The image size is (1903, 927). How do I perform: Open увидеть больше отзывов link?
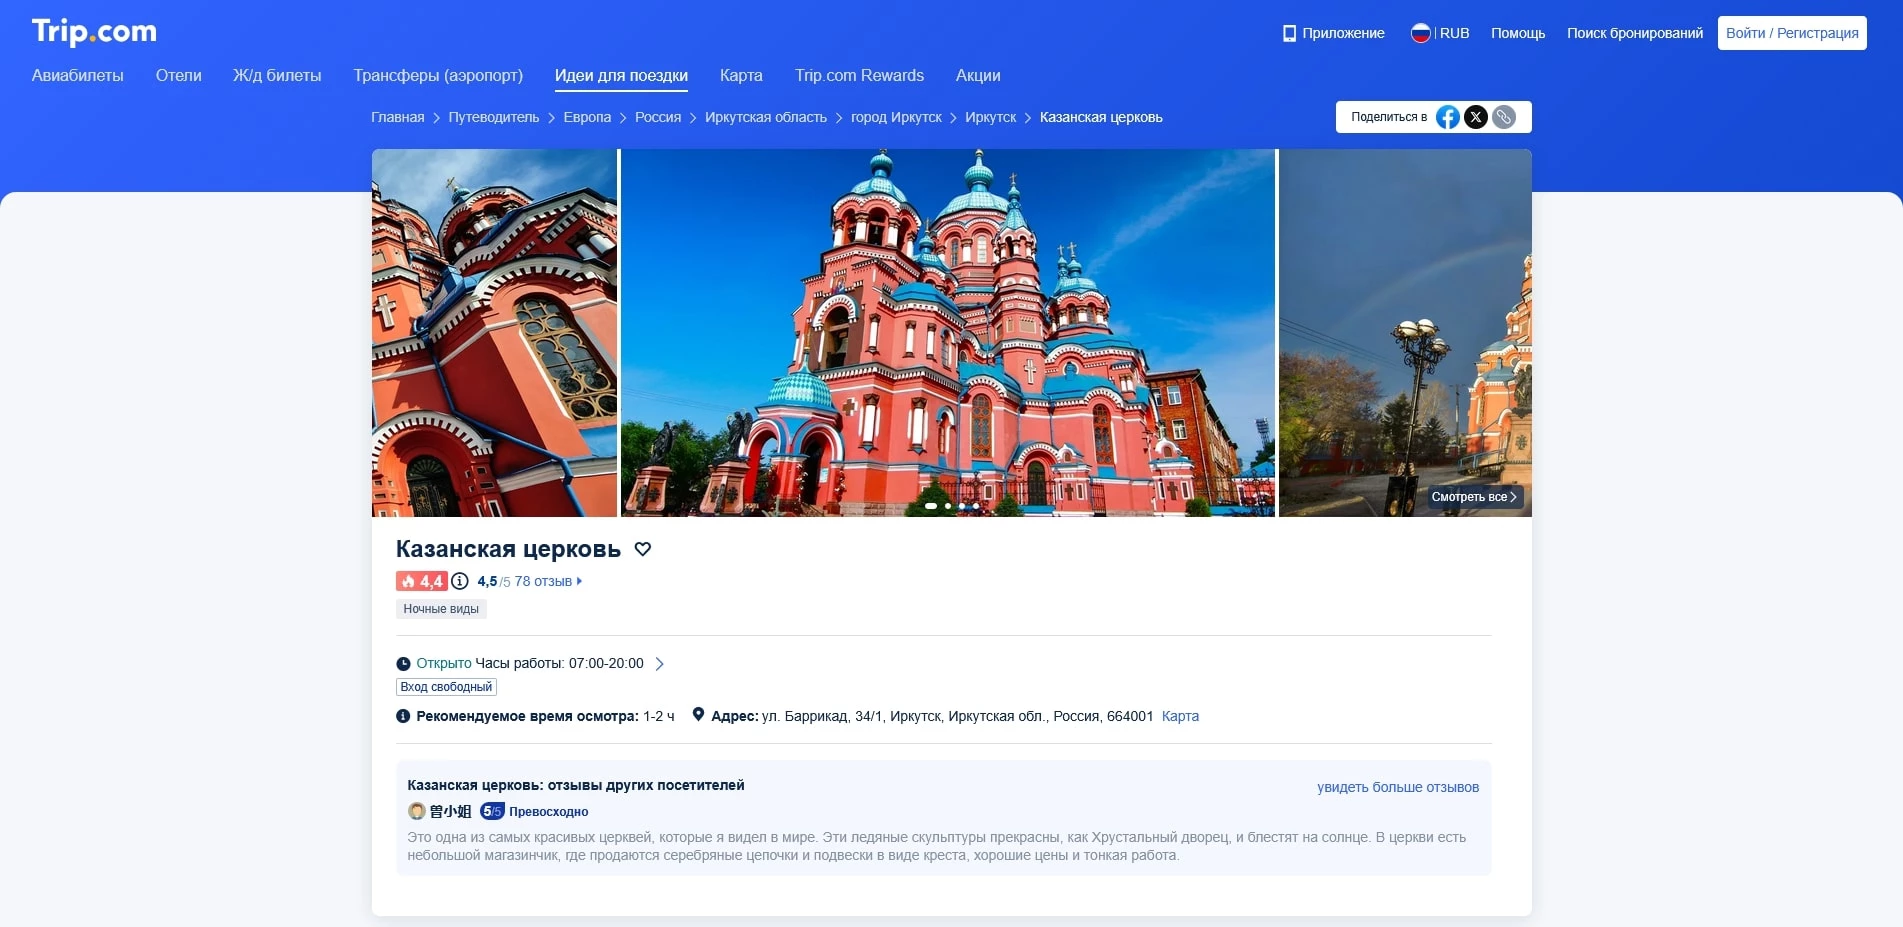(x=1396, y=787)
